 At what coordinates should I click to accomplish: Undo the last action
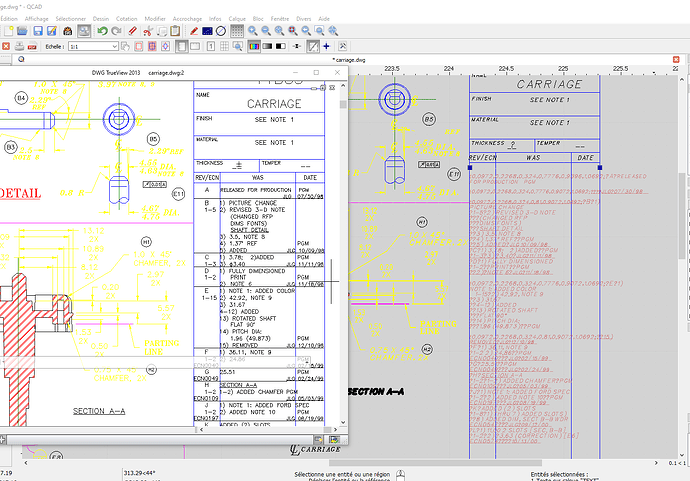click(x=103, y=31)
